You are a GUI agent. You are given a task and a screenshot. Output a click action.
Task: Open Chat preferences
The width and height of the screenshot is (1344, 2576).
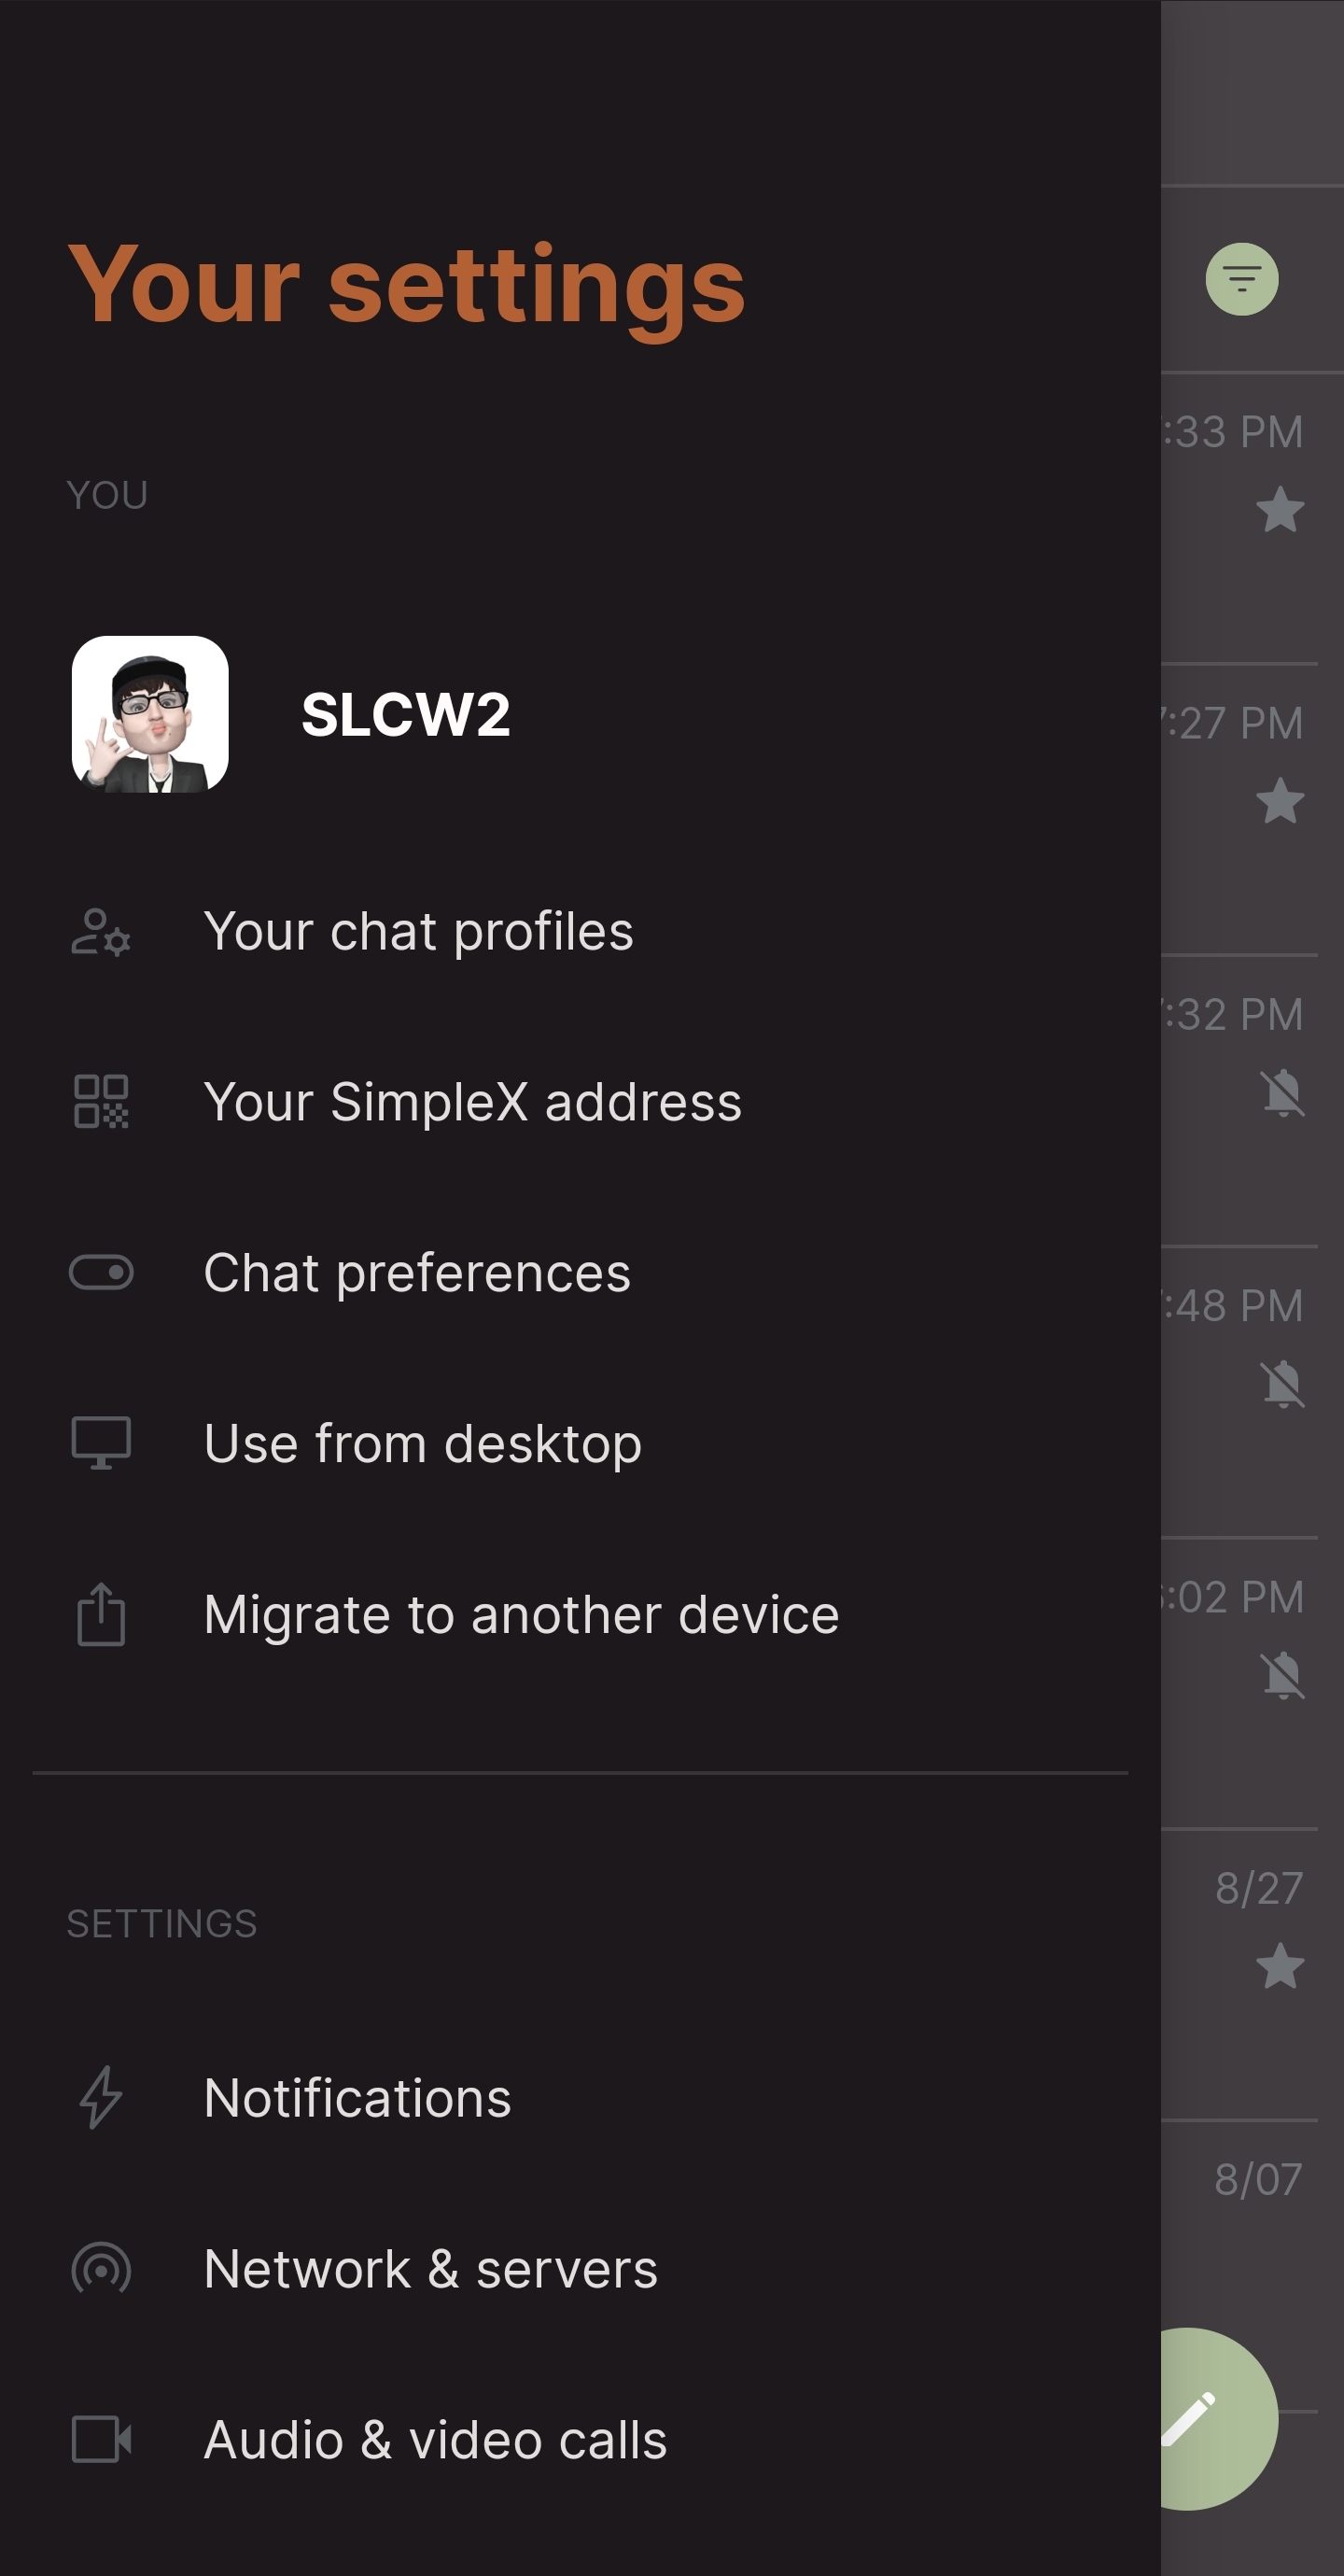pos(417,1273)
